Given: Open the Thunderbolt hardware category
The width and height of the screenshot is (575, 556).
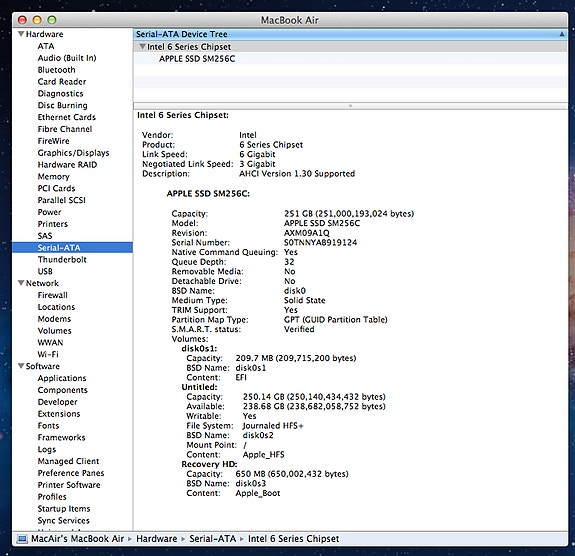Looking at the screenshot, I should click(62, 259).
